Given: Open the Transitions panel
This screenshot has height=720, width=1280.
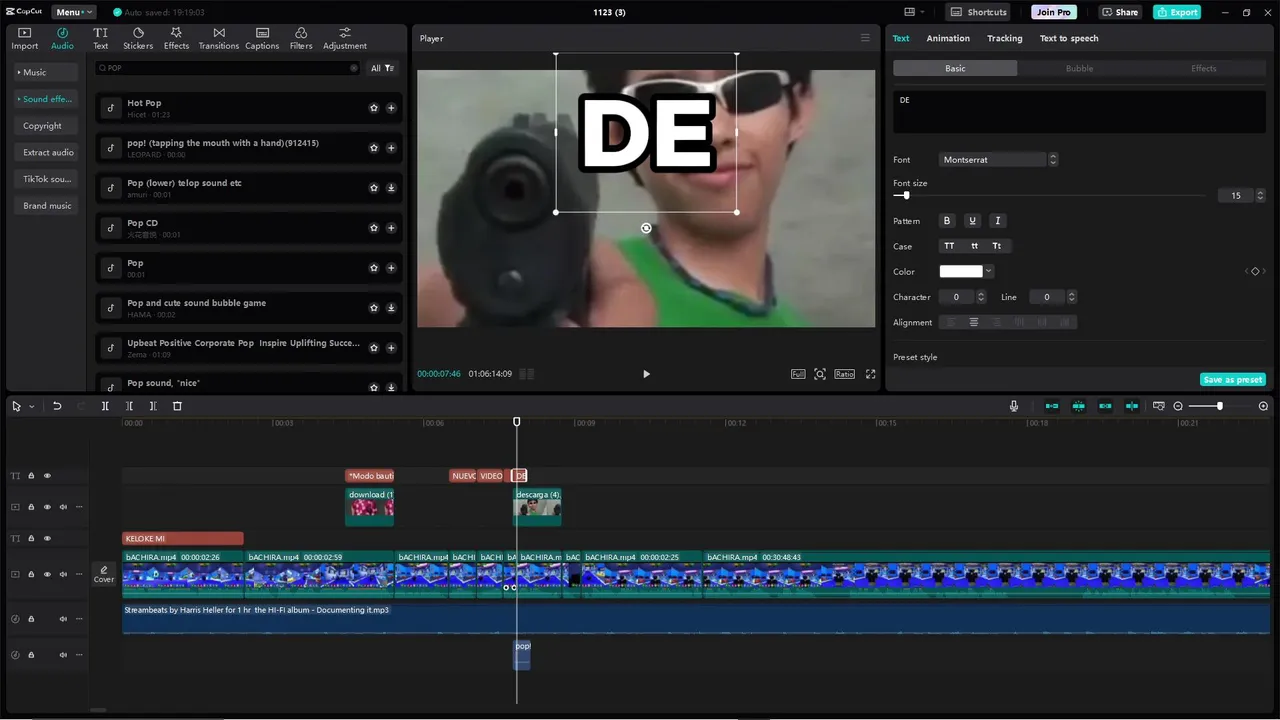Looking at the screenshot, I should (x=218, y=38).
